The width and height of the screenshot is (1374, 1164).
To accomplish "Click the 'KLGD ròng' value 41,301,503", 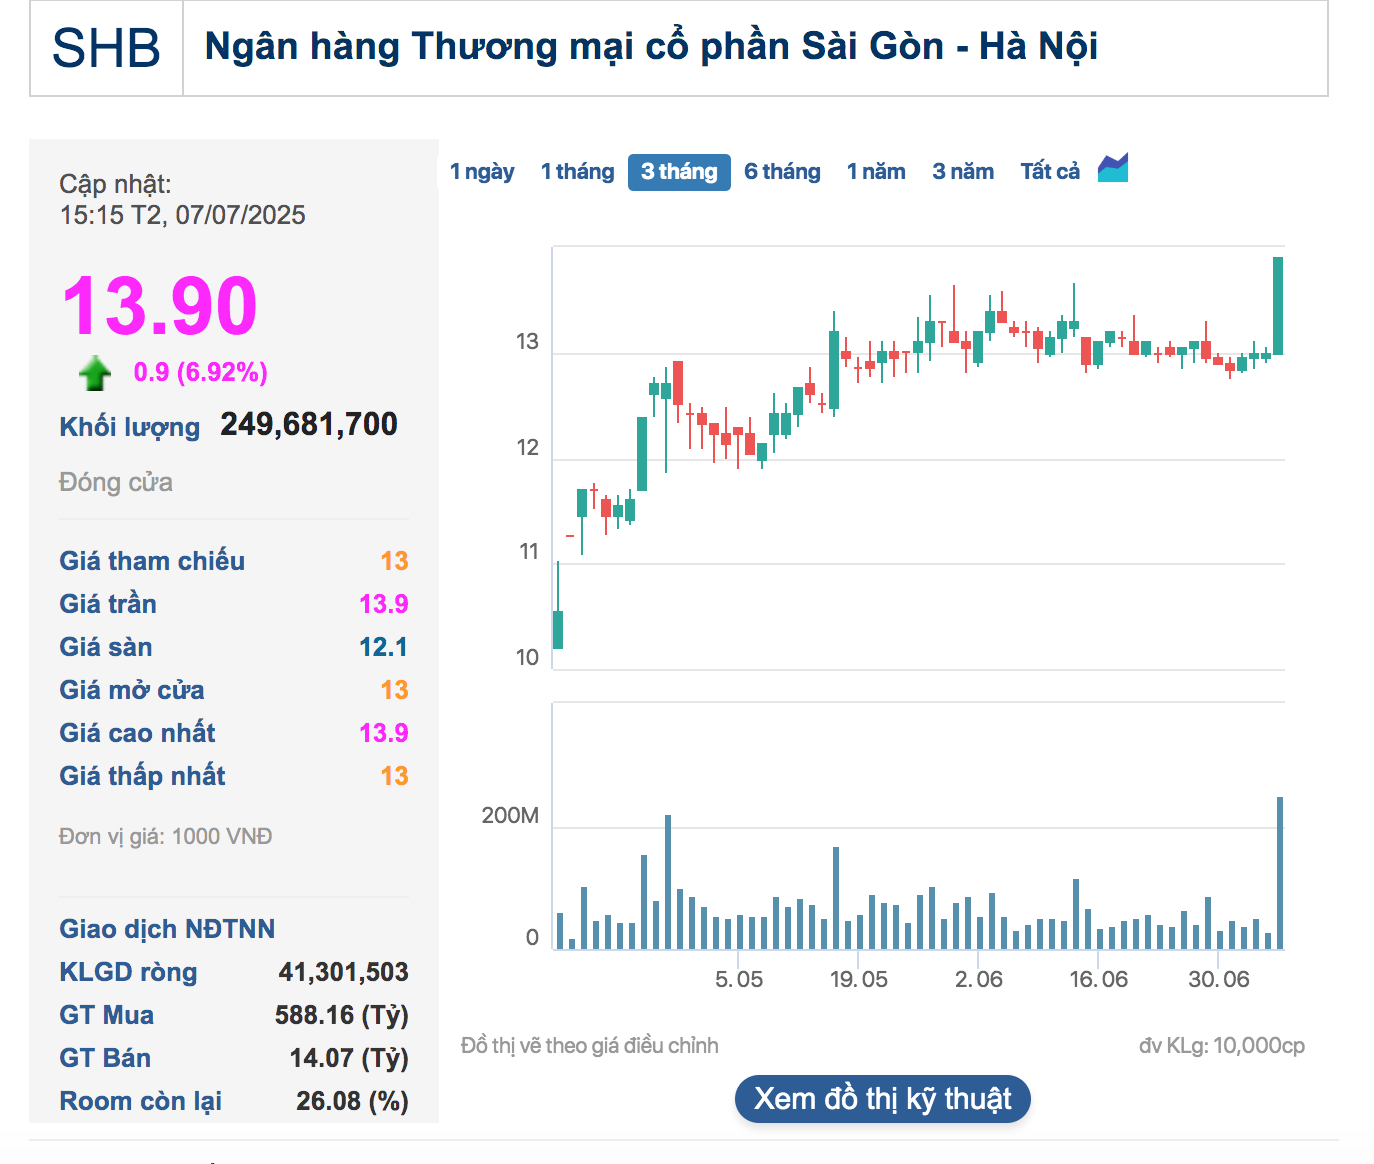I will (x=343, y=972).
